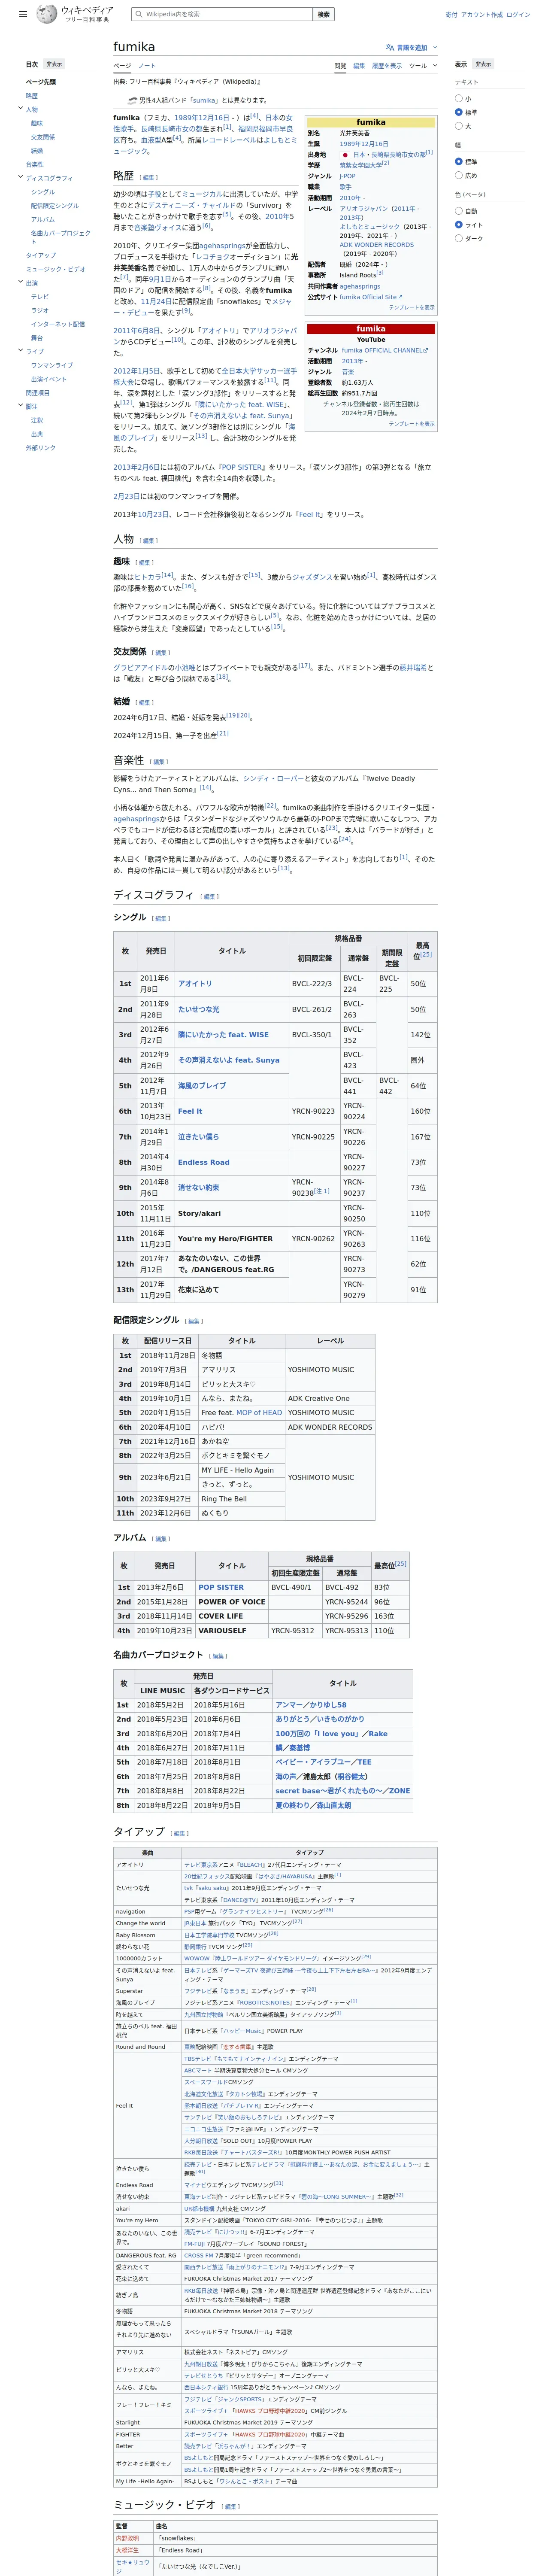Click edit link beside 略歴 heading
The height and width of the screenshot is (2576, 551).
(x=149, y=177)
